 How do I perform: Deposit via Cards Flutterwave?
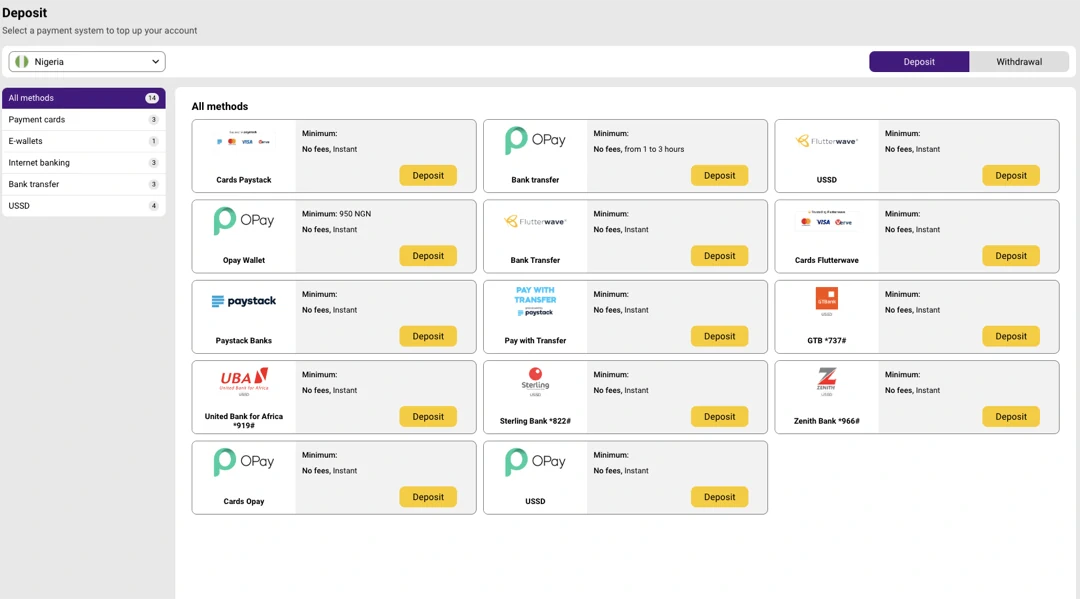click(1010, 255)
